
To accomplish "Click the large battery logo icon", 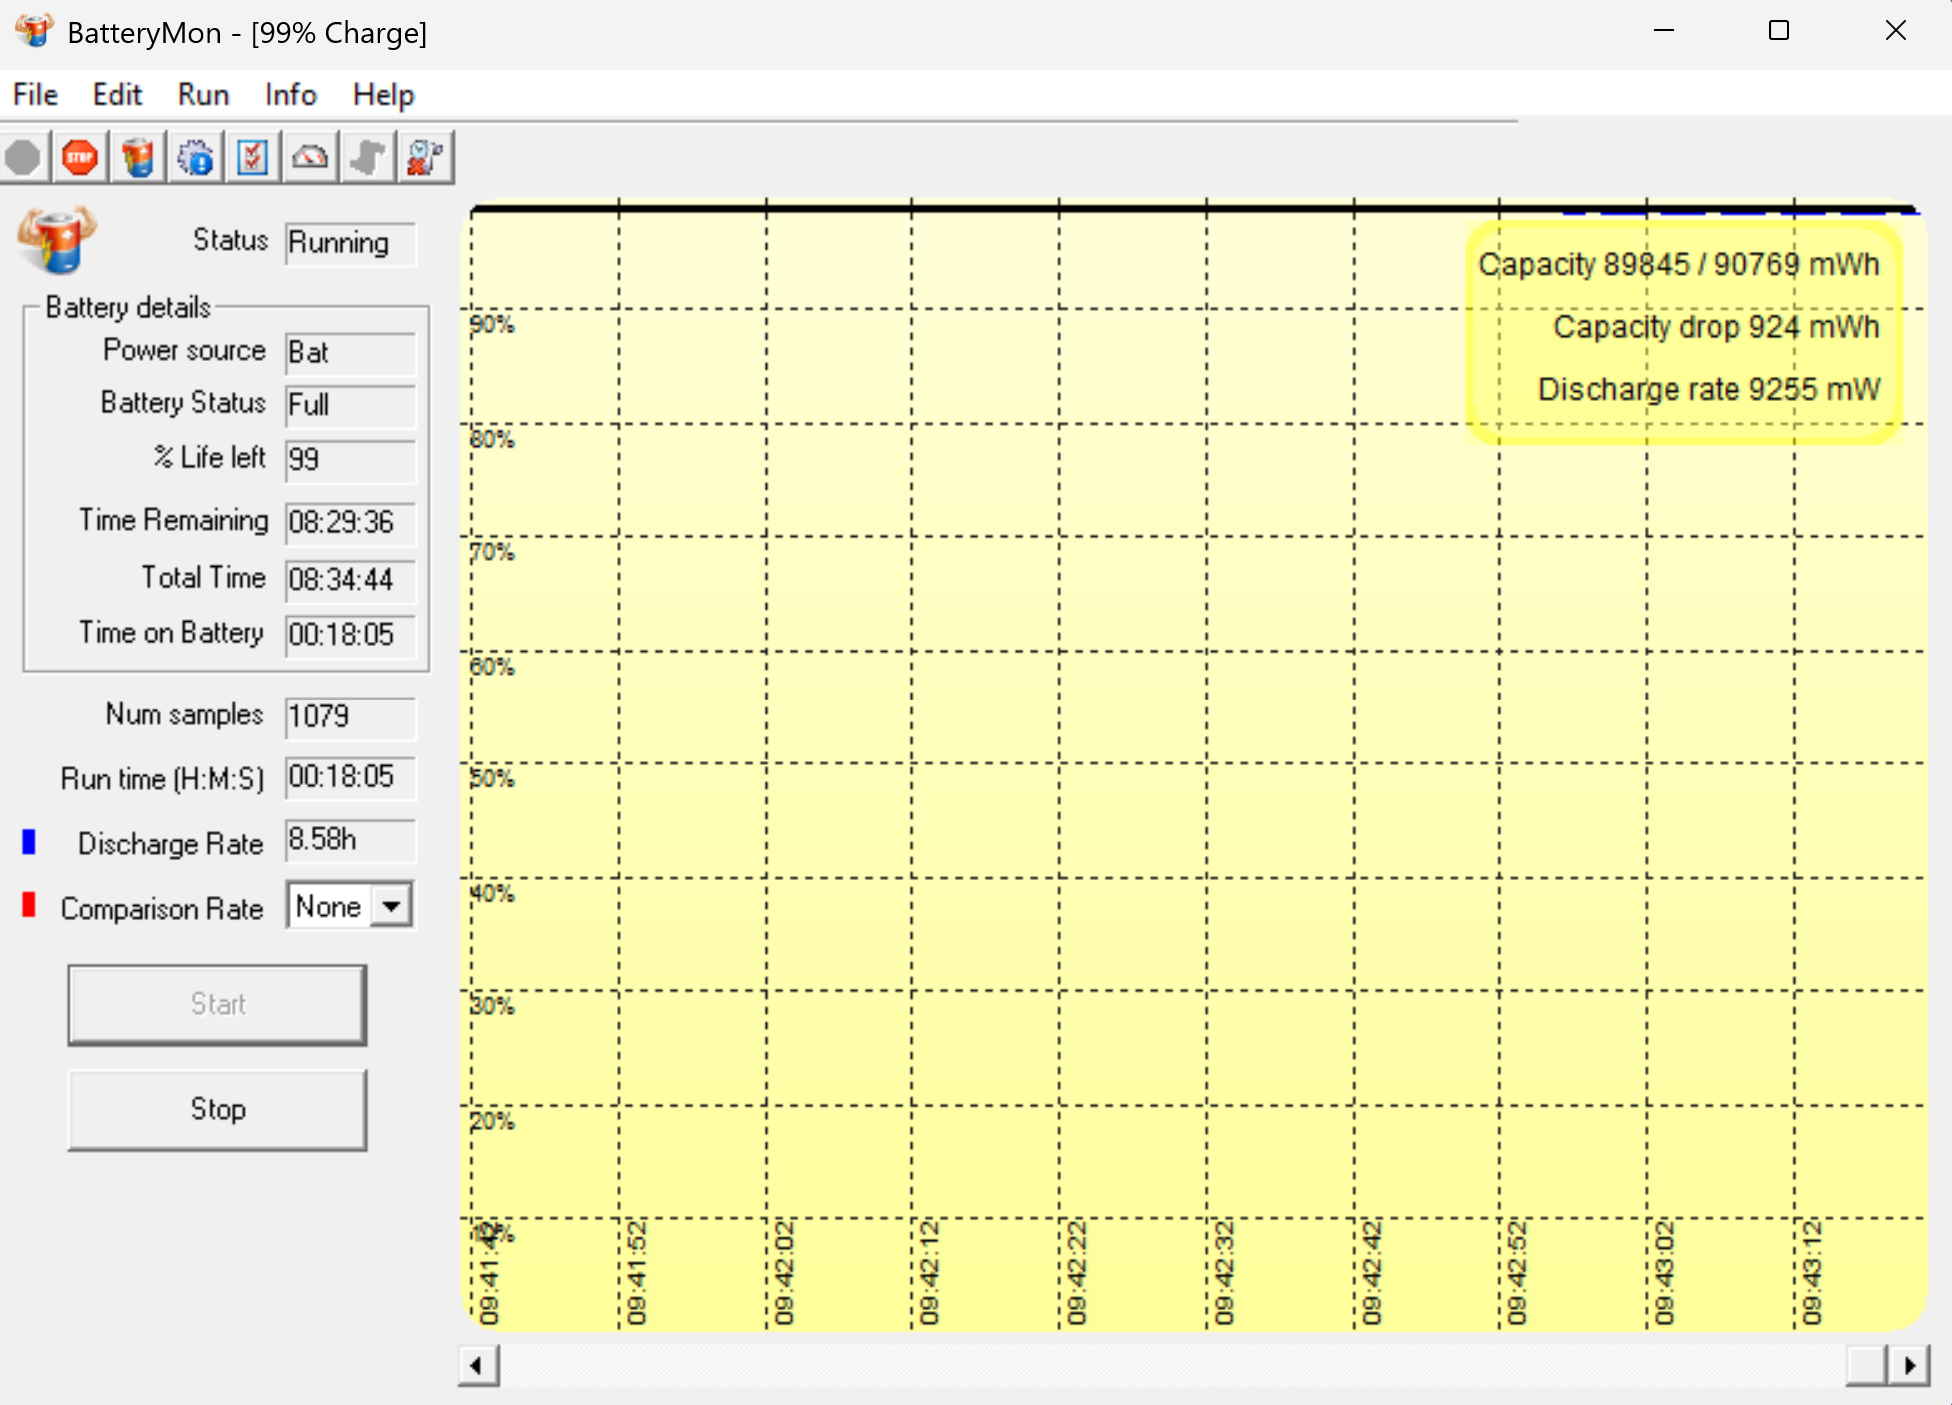I will pyautogui.click(x=56, y=240).
